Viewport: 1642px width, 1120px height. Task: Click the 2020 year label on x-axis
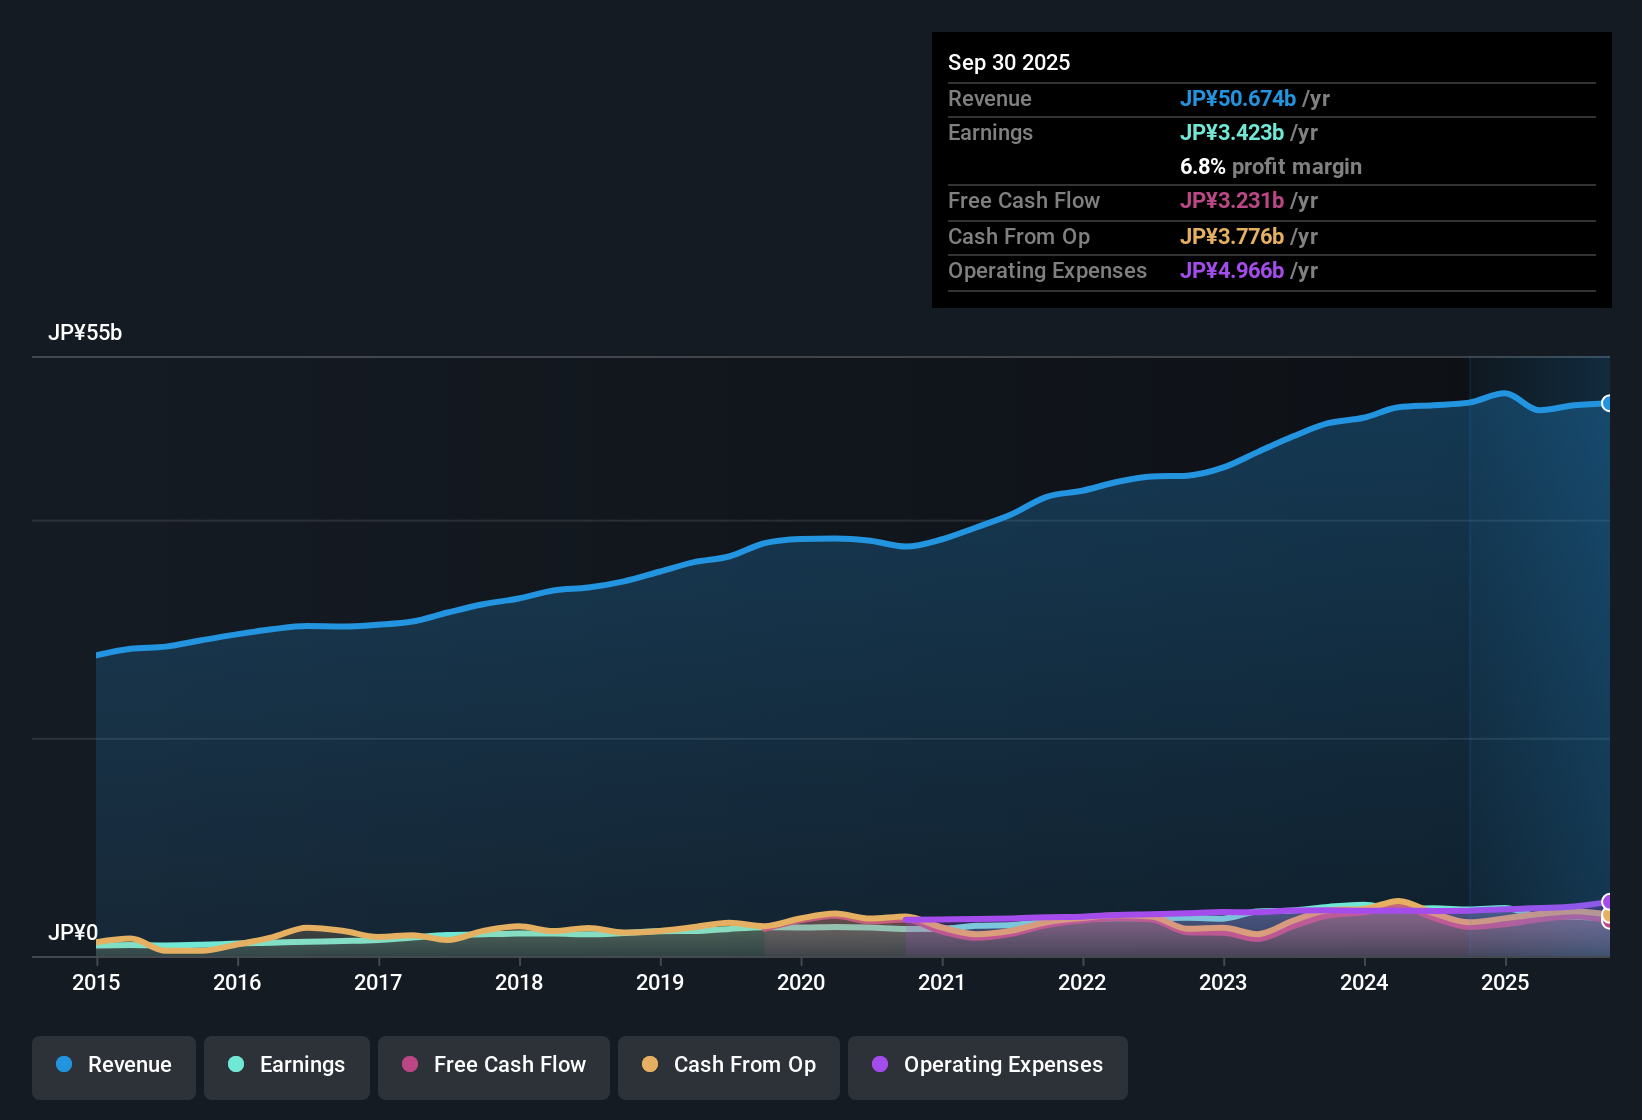pos(800,983)
